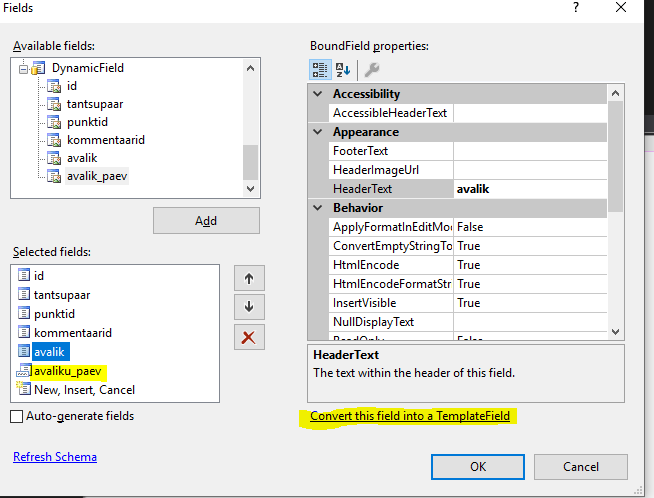Click Convert this field into a TemplateField link

pyautogui.click(x=410, y=416)
